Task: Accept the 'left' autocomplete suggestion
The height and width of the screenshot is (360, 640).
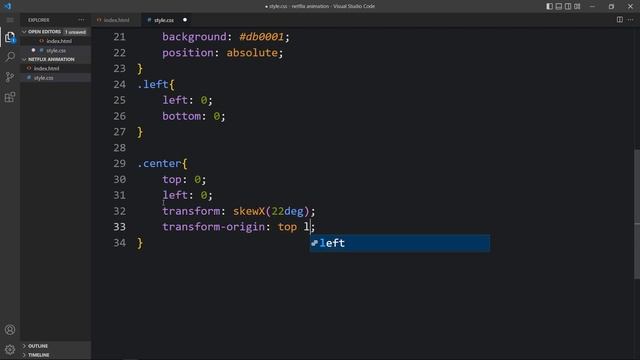Action: click(400, 243)
